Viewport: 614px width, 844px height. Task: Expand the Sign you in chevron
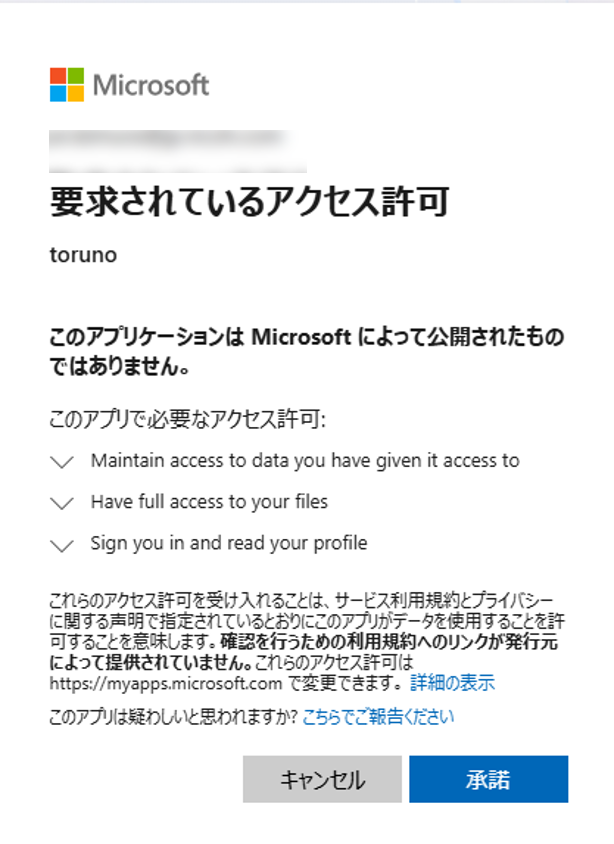click(x=62, y=545)
